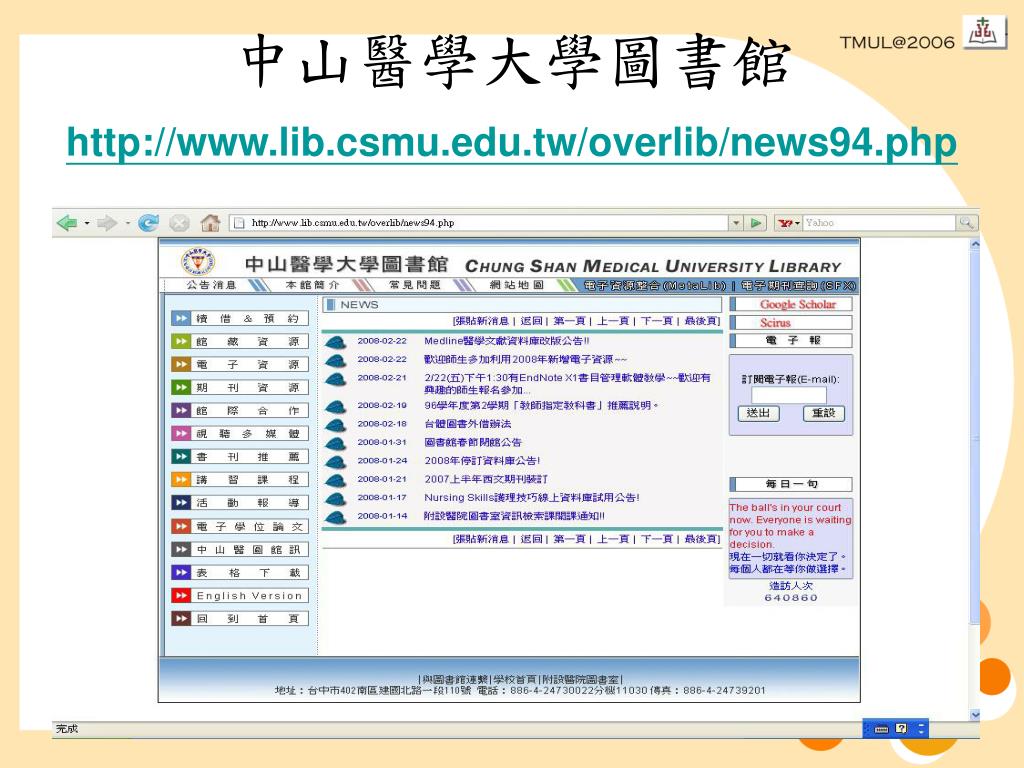Screen dimensions: 1024x768
Task: Click the 學校首頁 footer link
Action: (x=515, y=680)
